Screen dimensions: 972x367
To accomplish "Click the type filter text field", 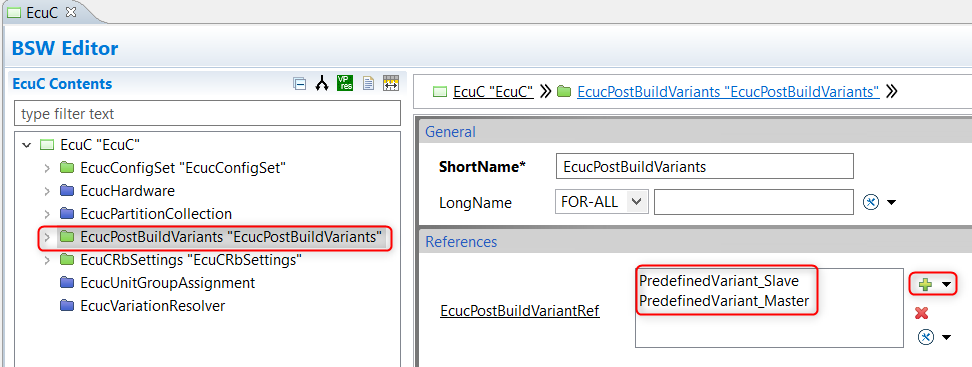I will (208, 114).
